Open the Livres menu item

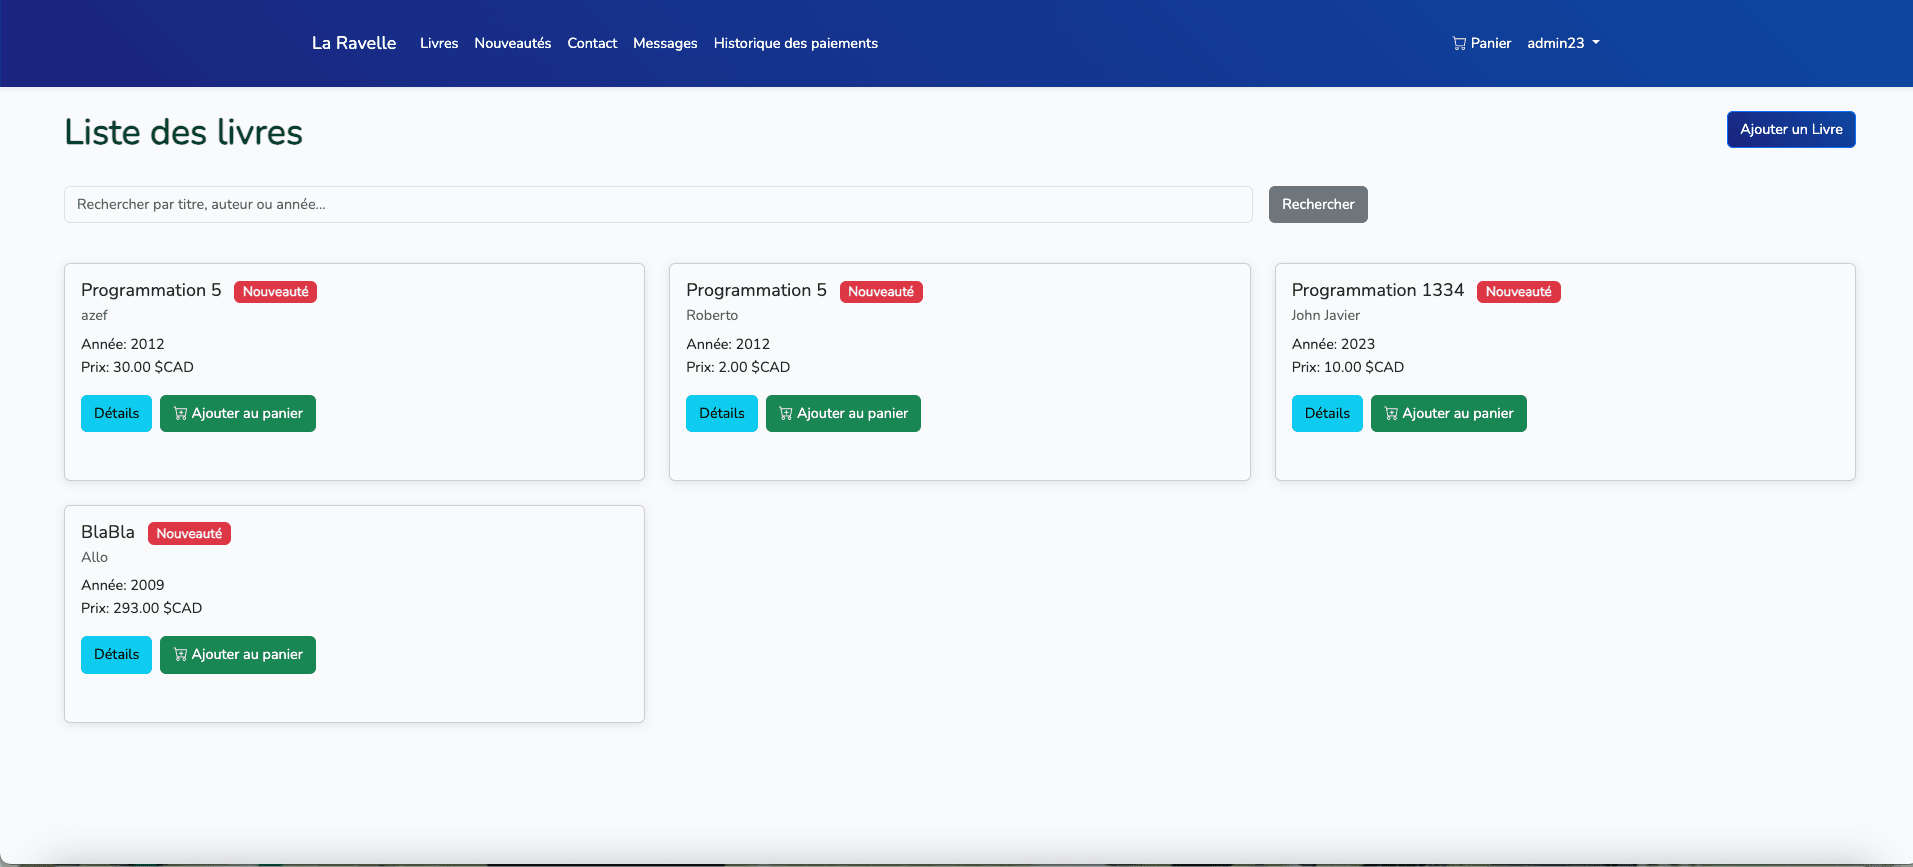pos(439,43)
